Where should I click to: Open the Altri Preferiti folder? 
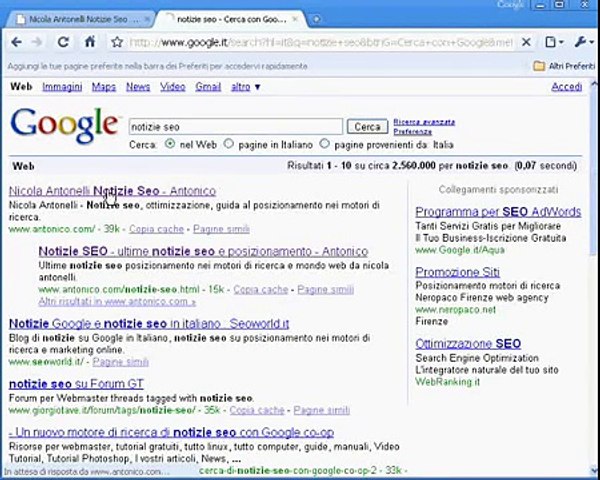click(564, 66)
